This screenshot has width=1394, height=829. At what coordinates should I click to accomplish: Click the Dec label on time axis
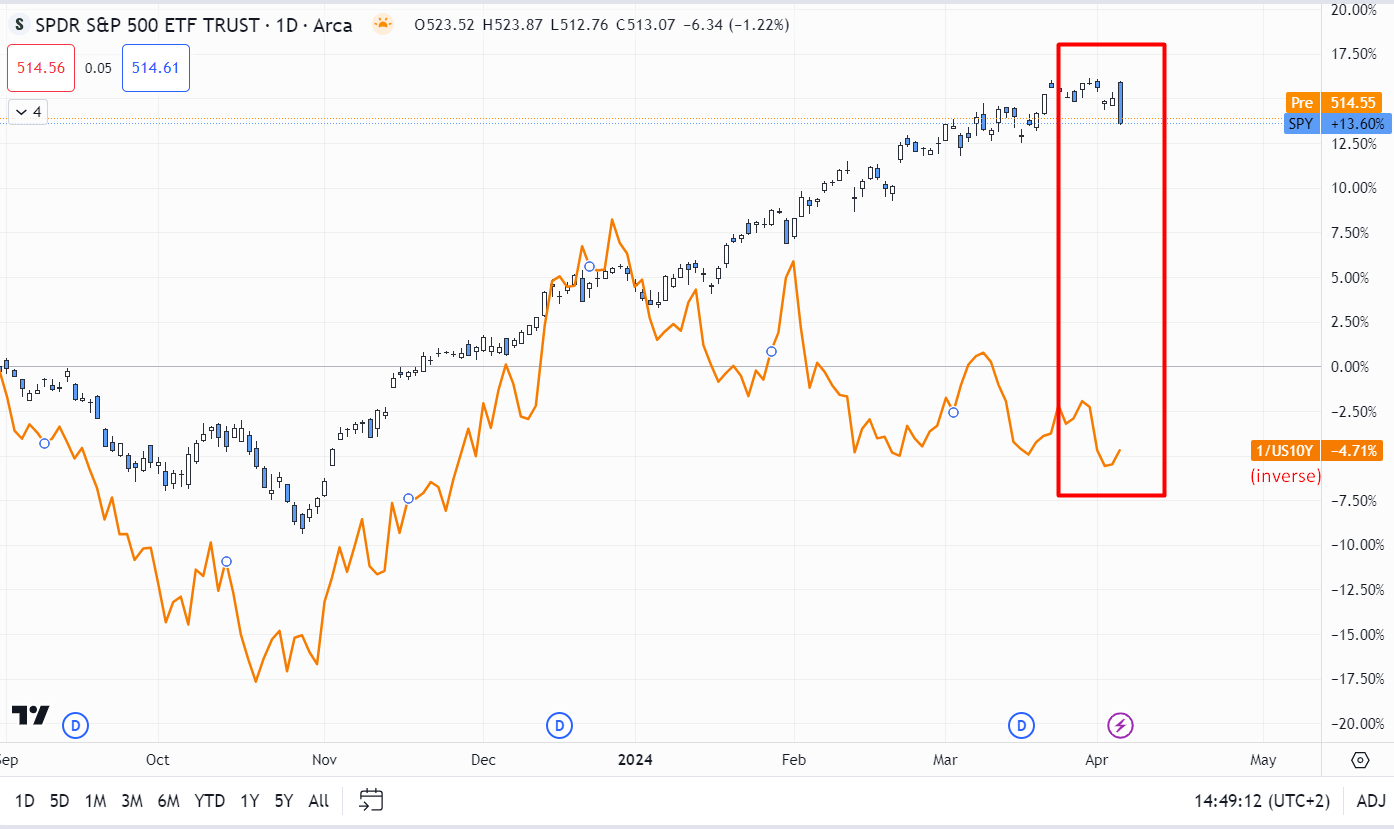coord(483,760)
